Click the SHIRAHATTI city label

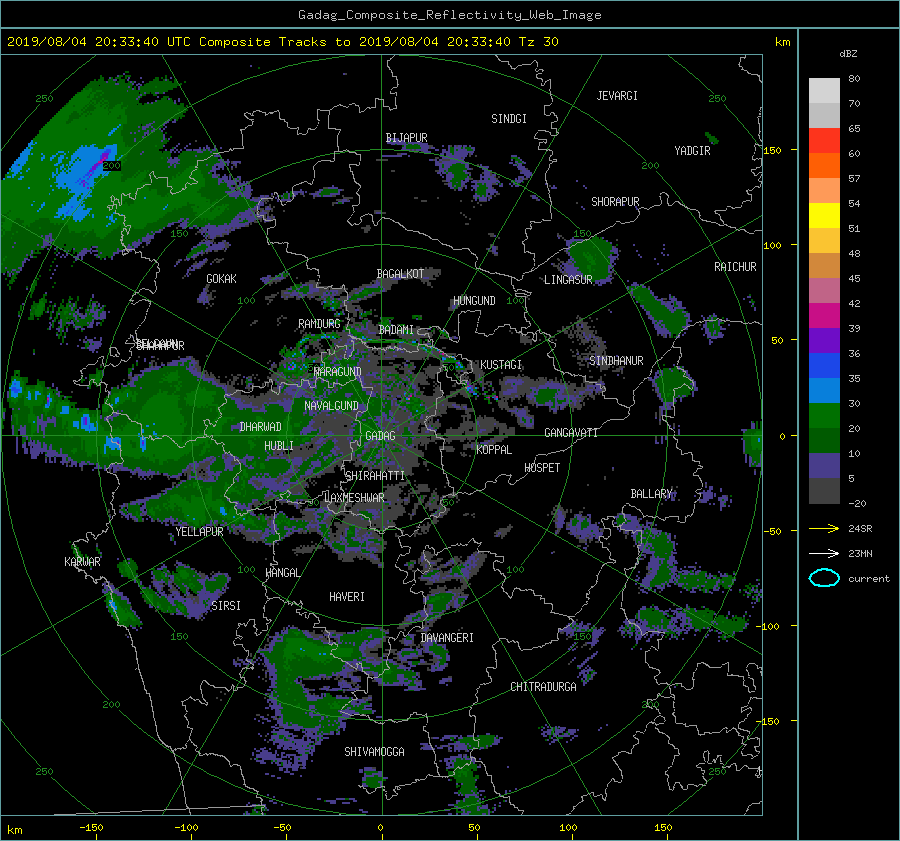[375, 476]
